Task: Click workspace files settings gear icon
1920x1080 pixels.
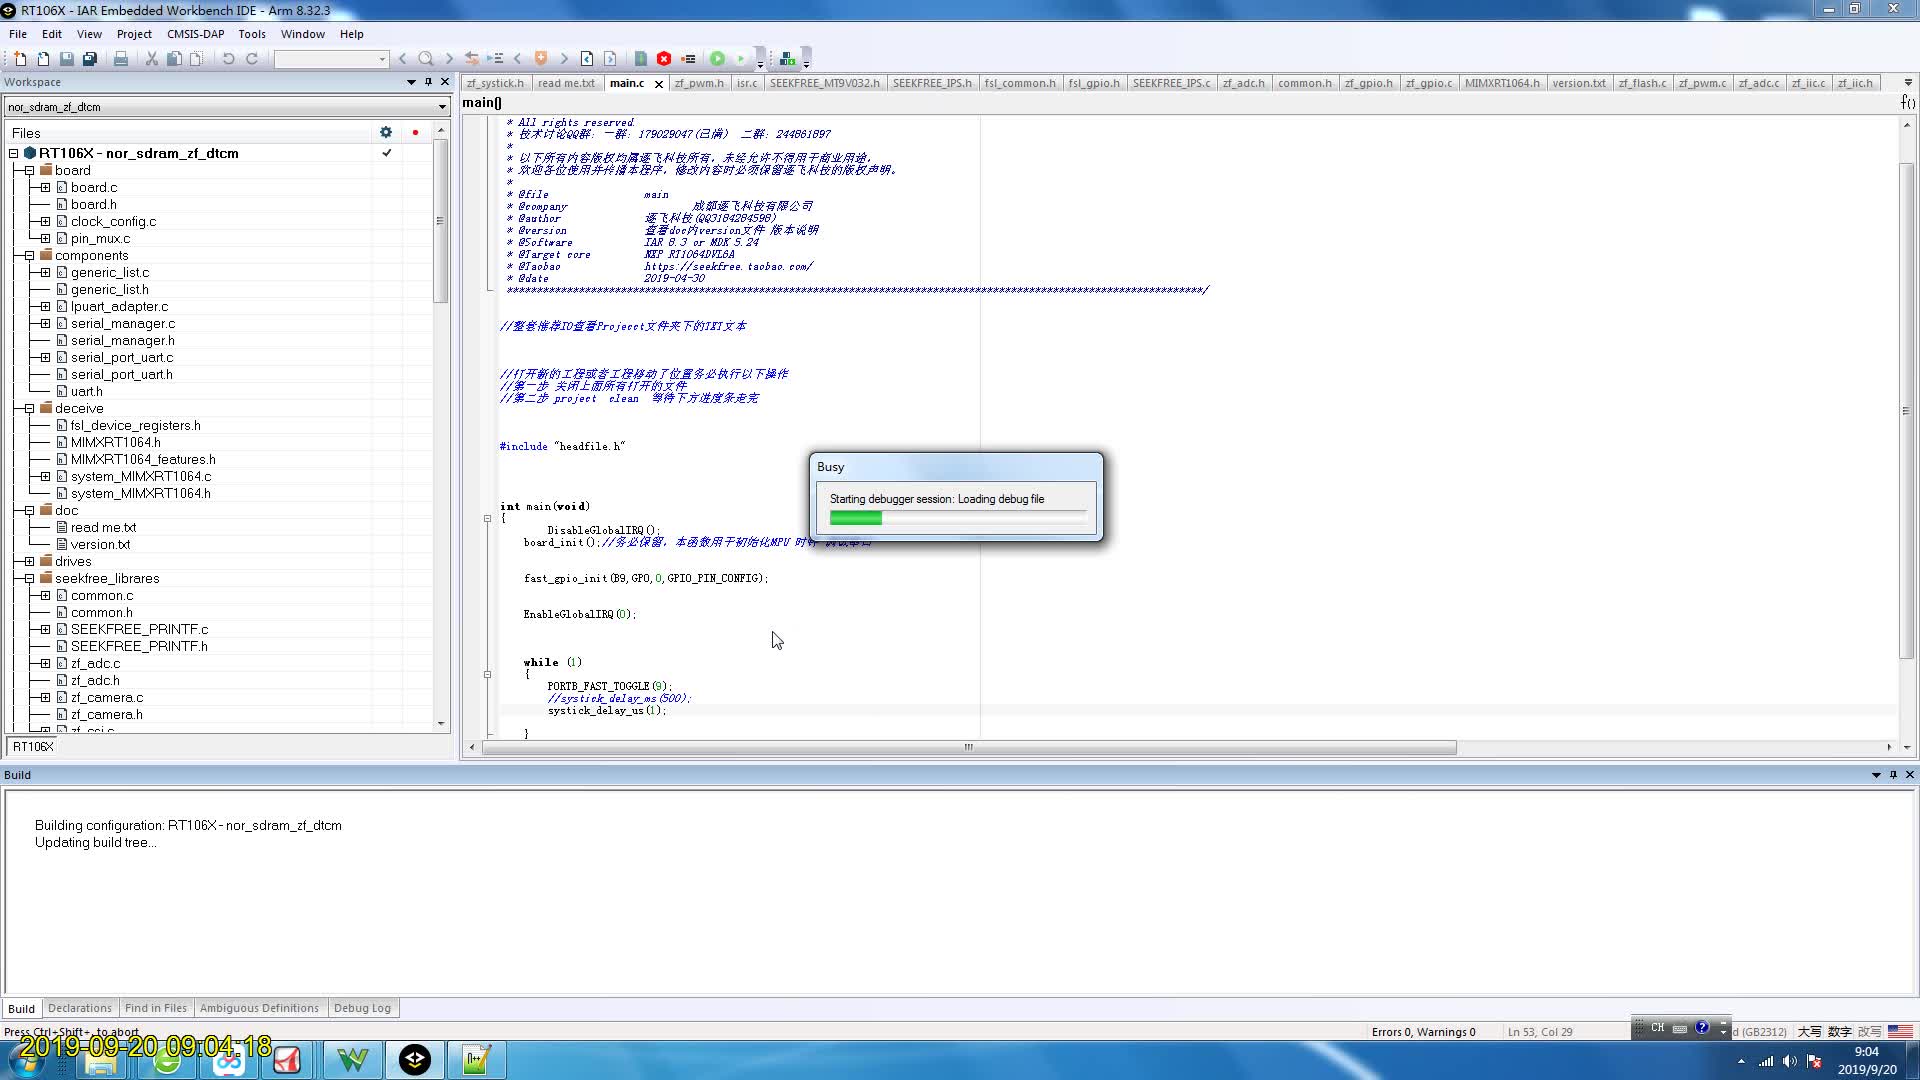Action: point(386,132)
